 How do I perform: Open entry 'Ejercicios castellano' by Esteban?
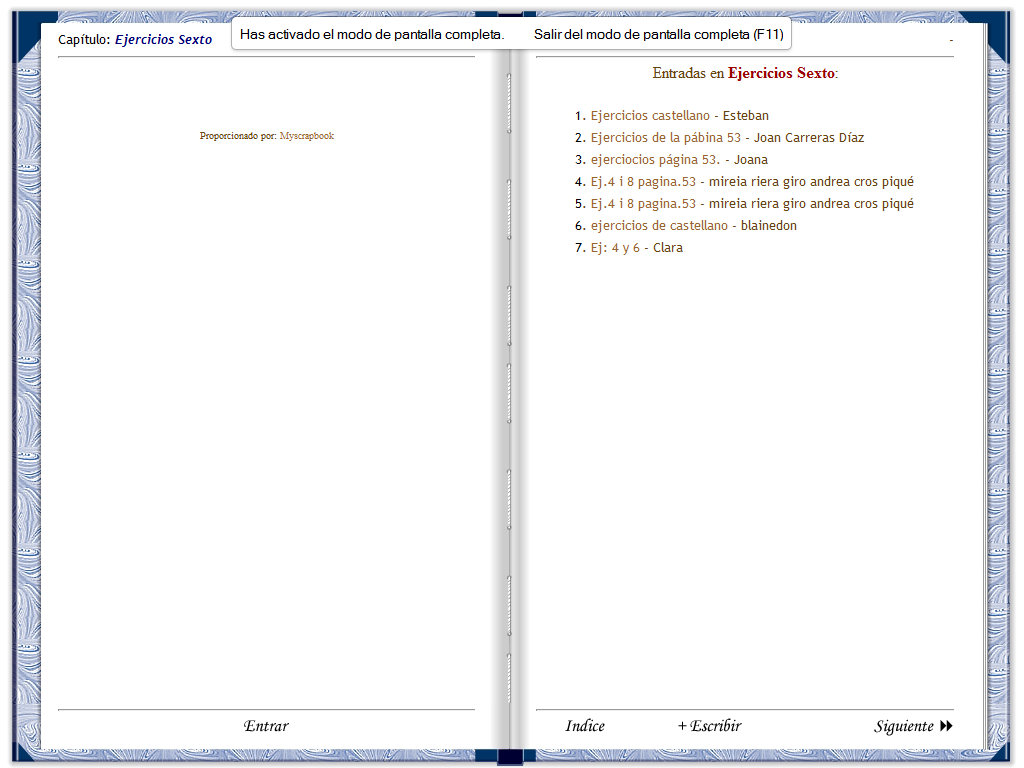(x=650, y=116)
